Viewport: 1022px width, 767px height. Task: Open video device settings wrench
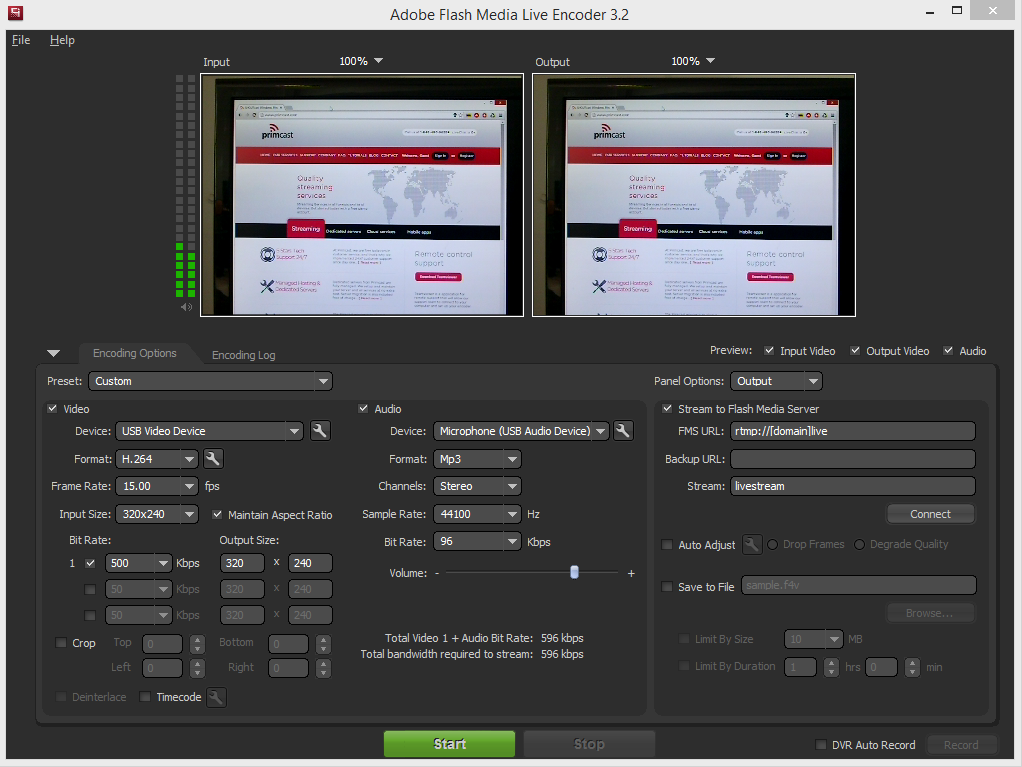[319, 431]
